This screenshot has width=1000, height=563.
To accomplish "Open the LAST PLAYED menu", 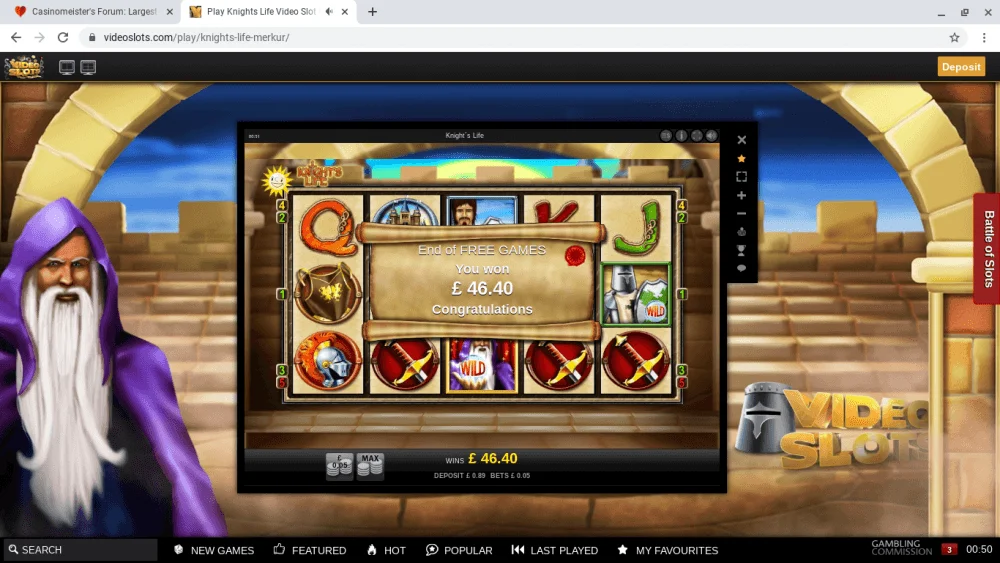I will [555, 550].
